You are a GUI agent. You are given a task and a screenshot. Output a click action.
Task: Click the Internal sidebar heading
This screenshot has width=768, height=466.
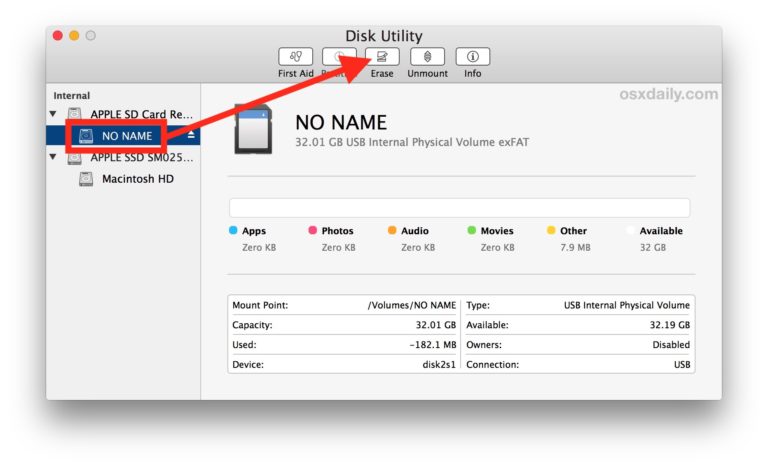pyautogui.click(x=72, y=96)
